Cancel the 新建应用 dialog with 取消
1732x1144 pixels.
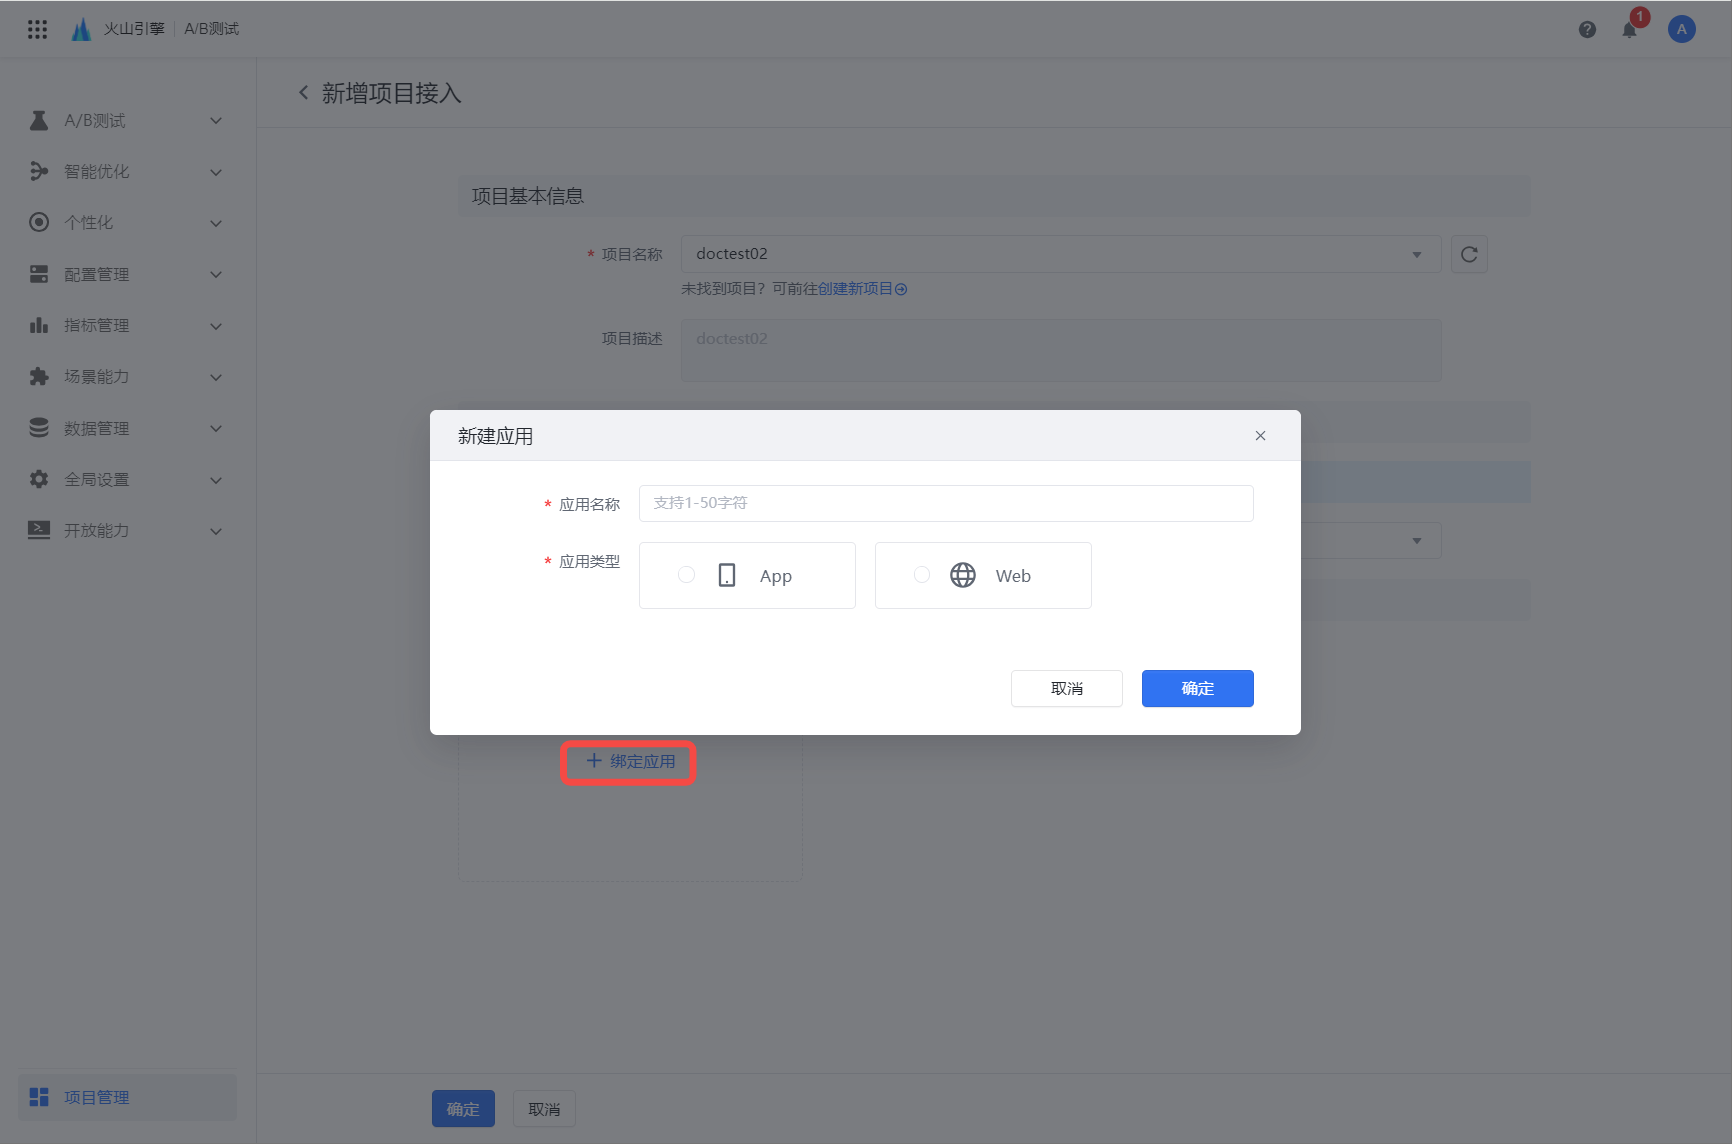1066,688
